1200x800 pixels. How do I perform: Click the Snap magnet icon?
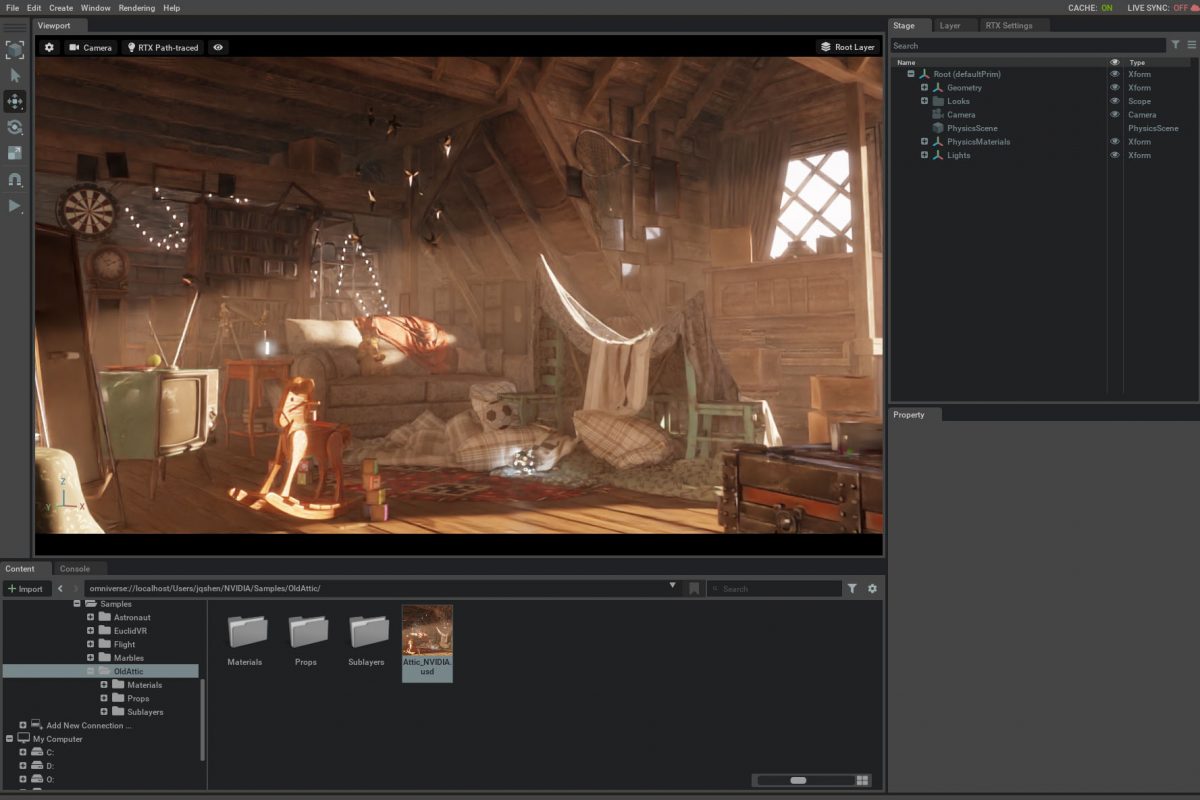(x=15, y=180)
